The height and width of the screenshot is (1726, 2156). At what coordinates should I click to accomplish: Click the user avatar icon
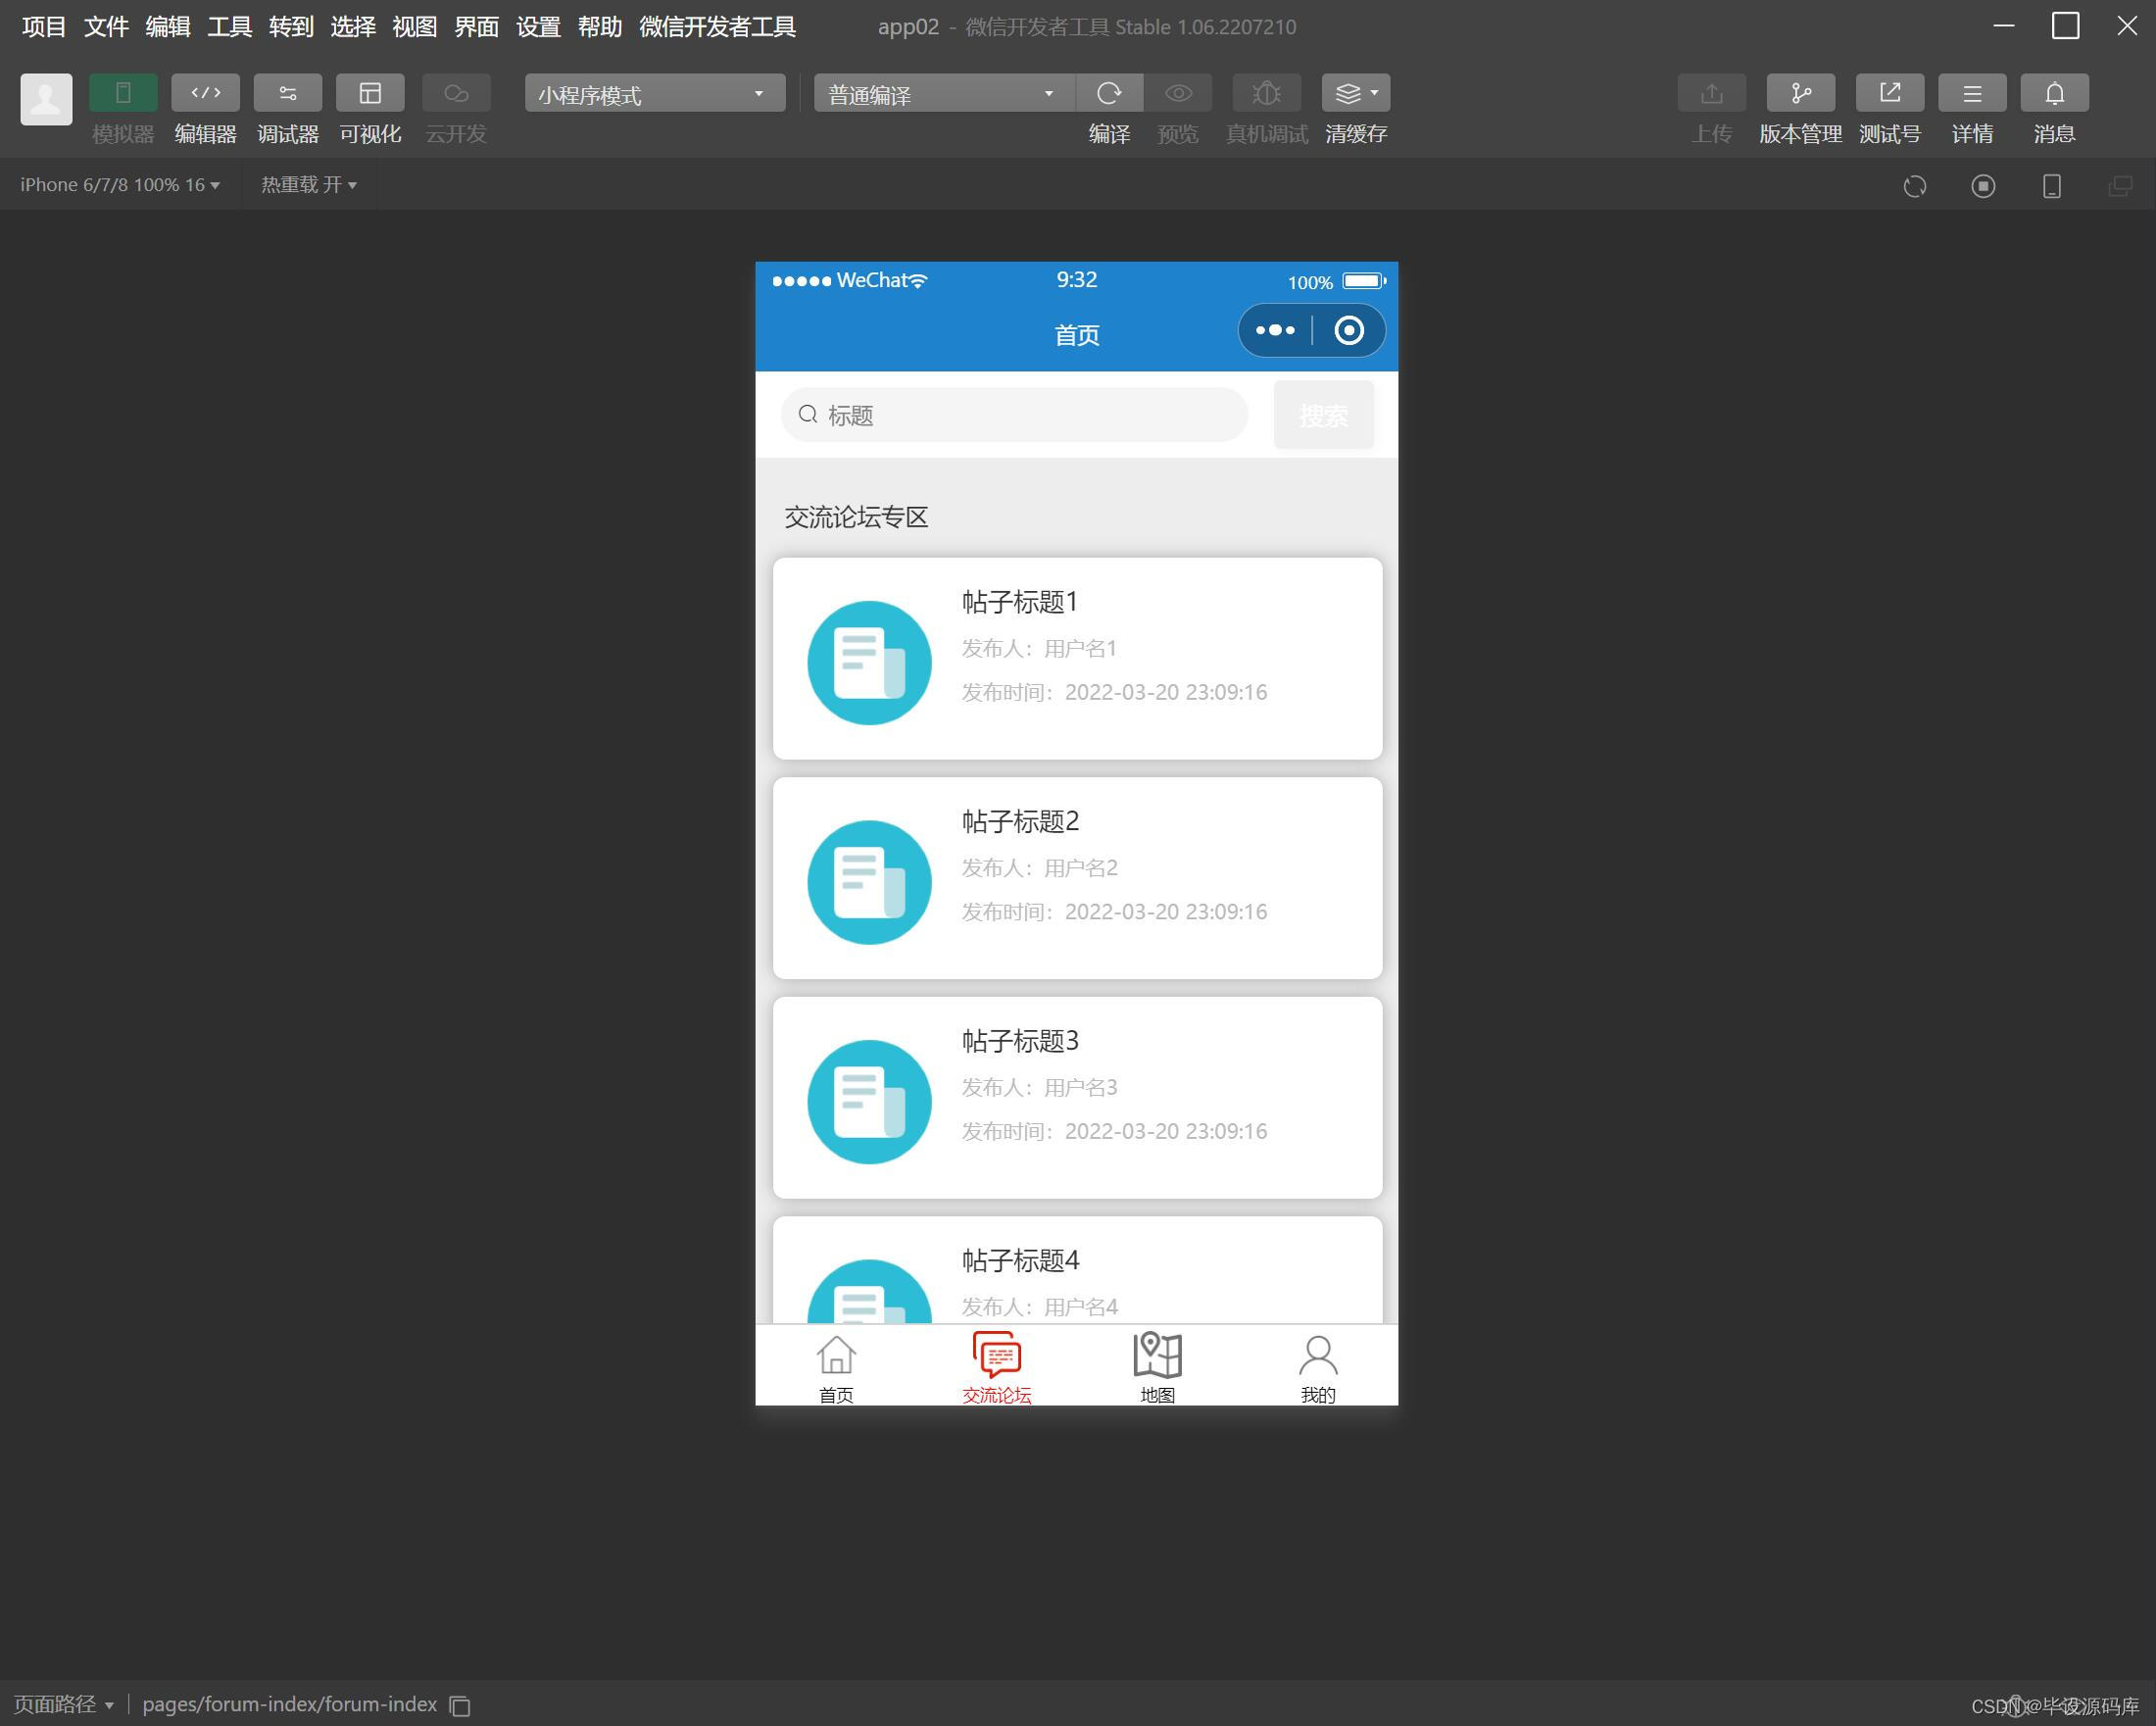click(46, 99)
